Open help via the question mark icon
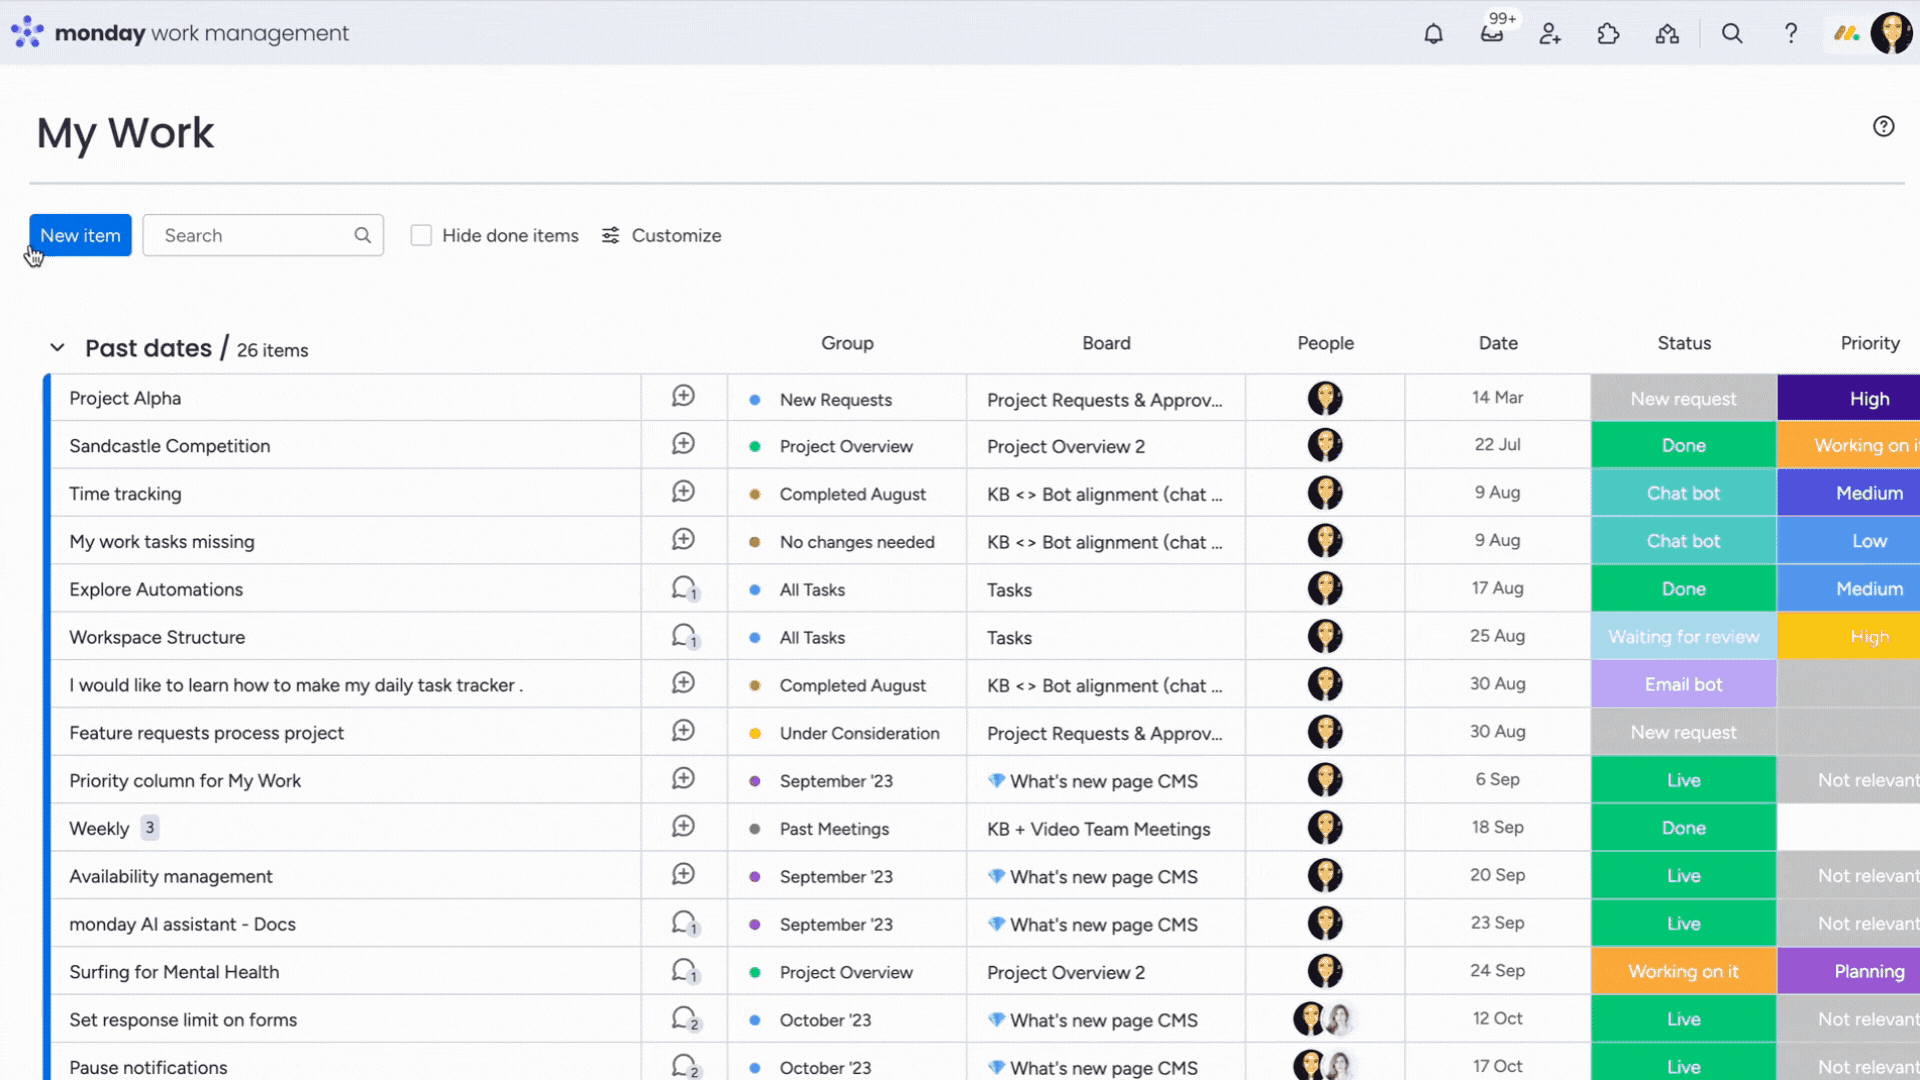Screen dimensions: 1920x1080 click(1791, 33)
